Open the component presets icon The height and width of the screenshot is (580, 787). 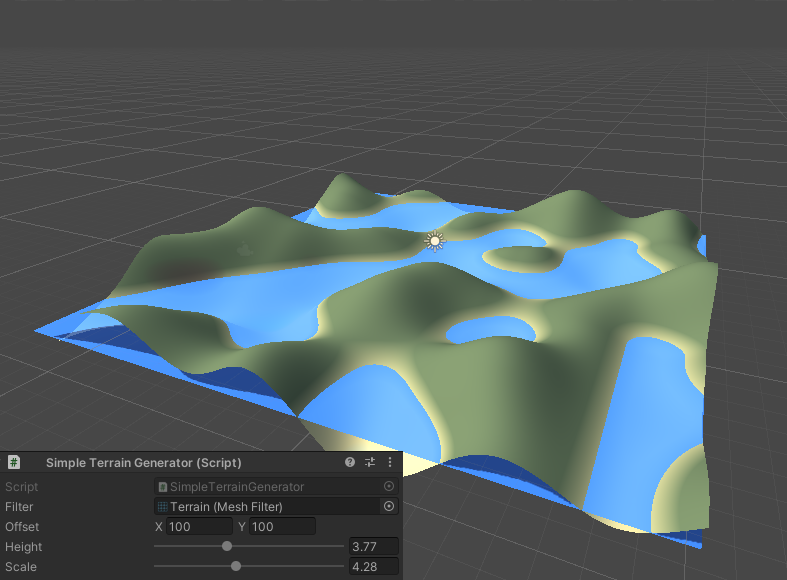(x=370, y=462)
